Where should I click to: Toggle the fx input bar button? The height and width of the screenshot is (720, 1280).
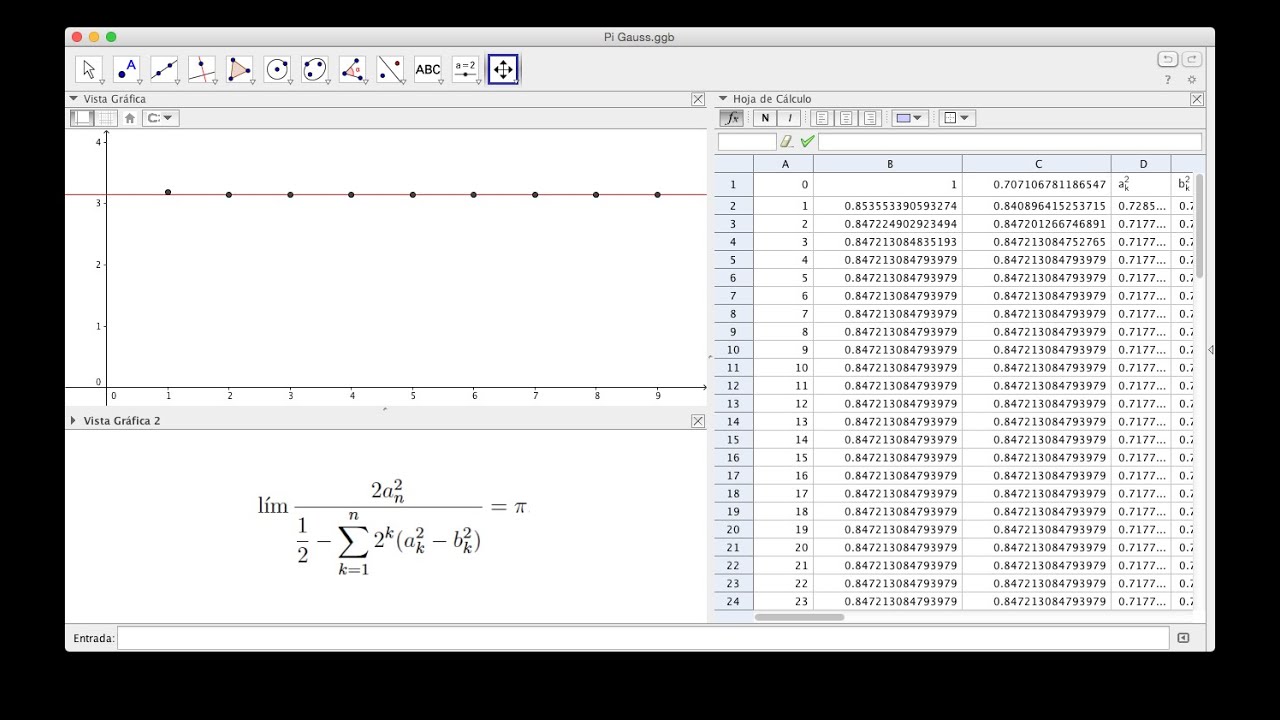[731, 118]
